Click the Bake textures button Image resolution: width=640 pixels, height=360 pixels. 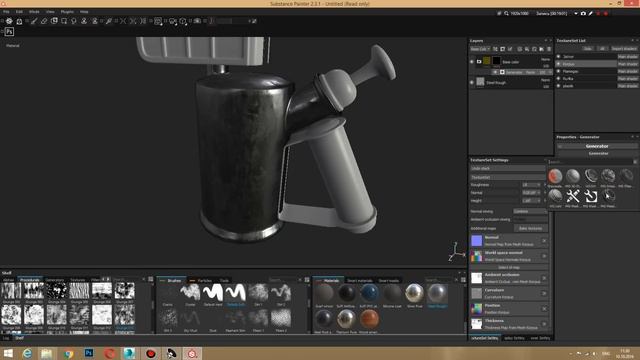(531, 229)
